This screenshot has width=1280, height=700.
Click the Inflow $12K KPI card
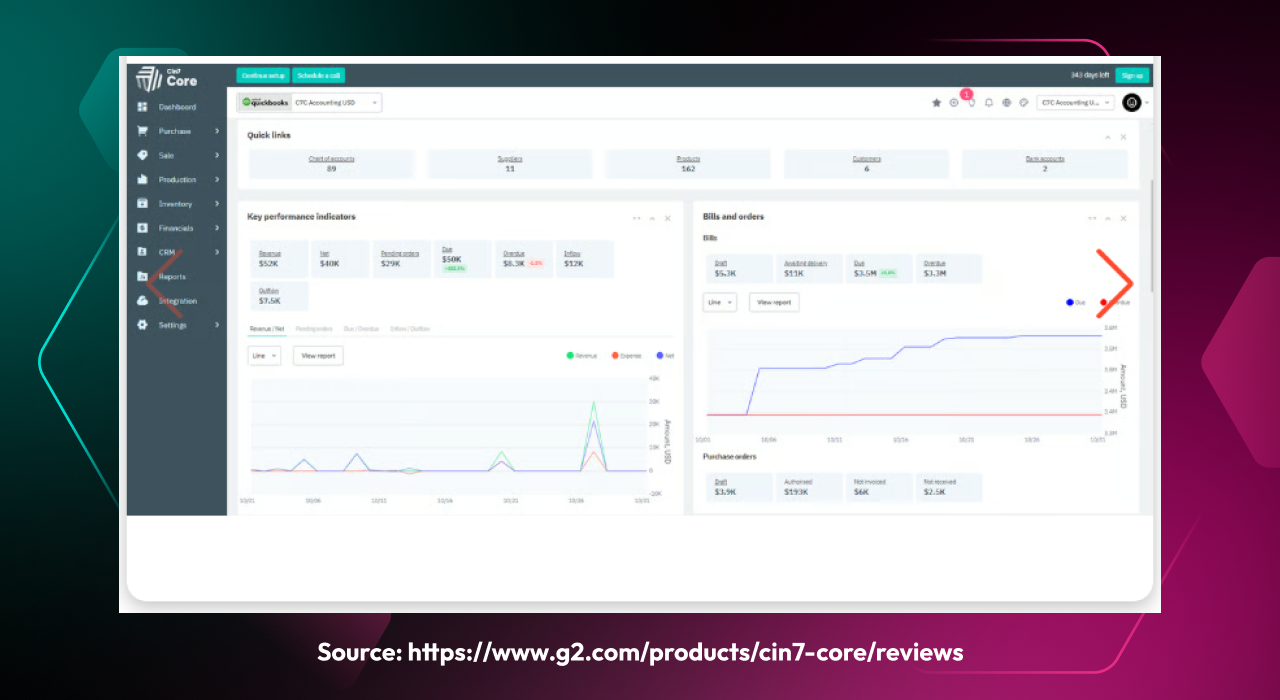tap(585, 259)
